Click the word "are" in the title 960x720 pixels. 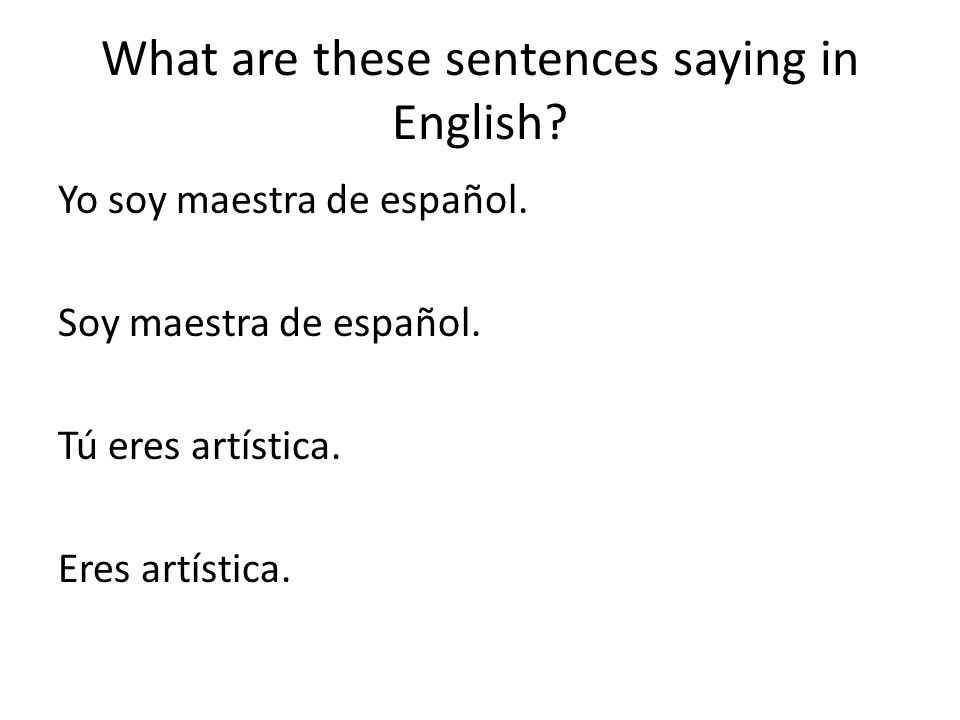point(264,63)
